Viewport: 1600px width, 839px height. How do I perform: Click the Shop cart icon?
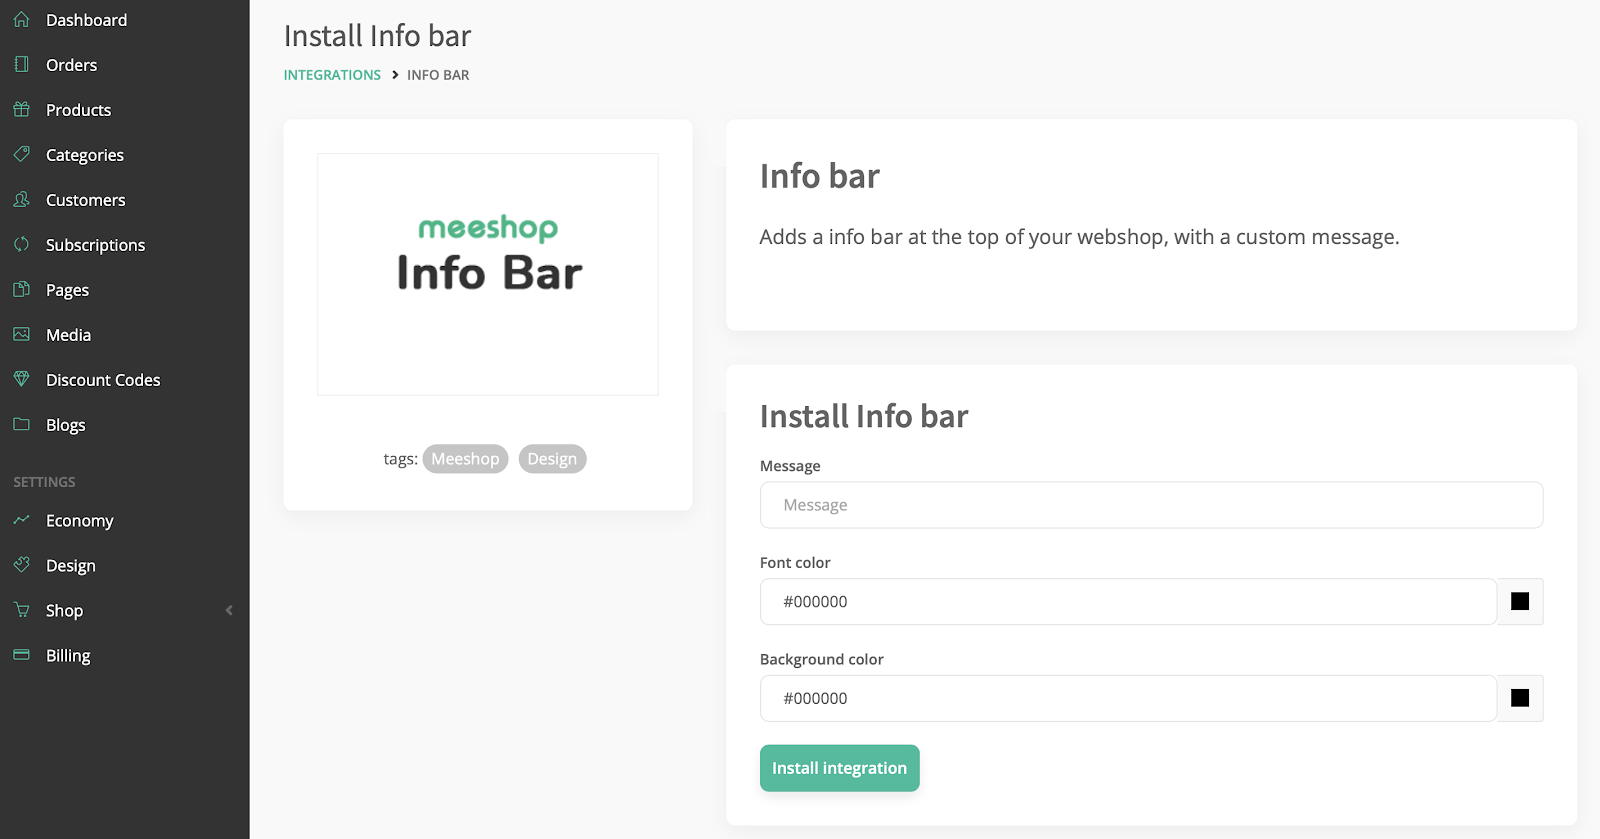(x=21, y=610)
